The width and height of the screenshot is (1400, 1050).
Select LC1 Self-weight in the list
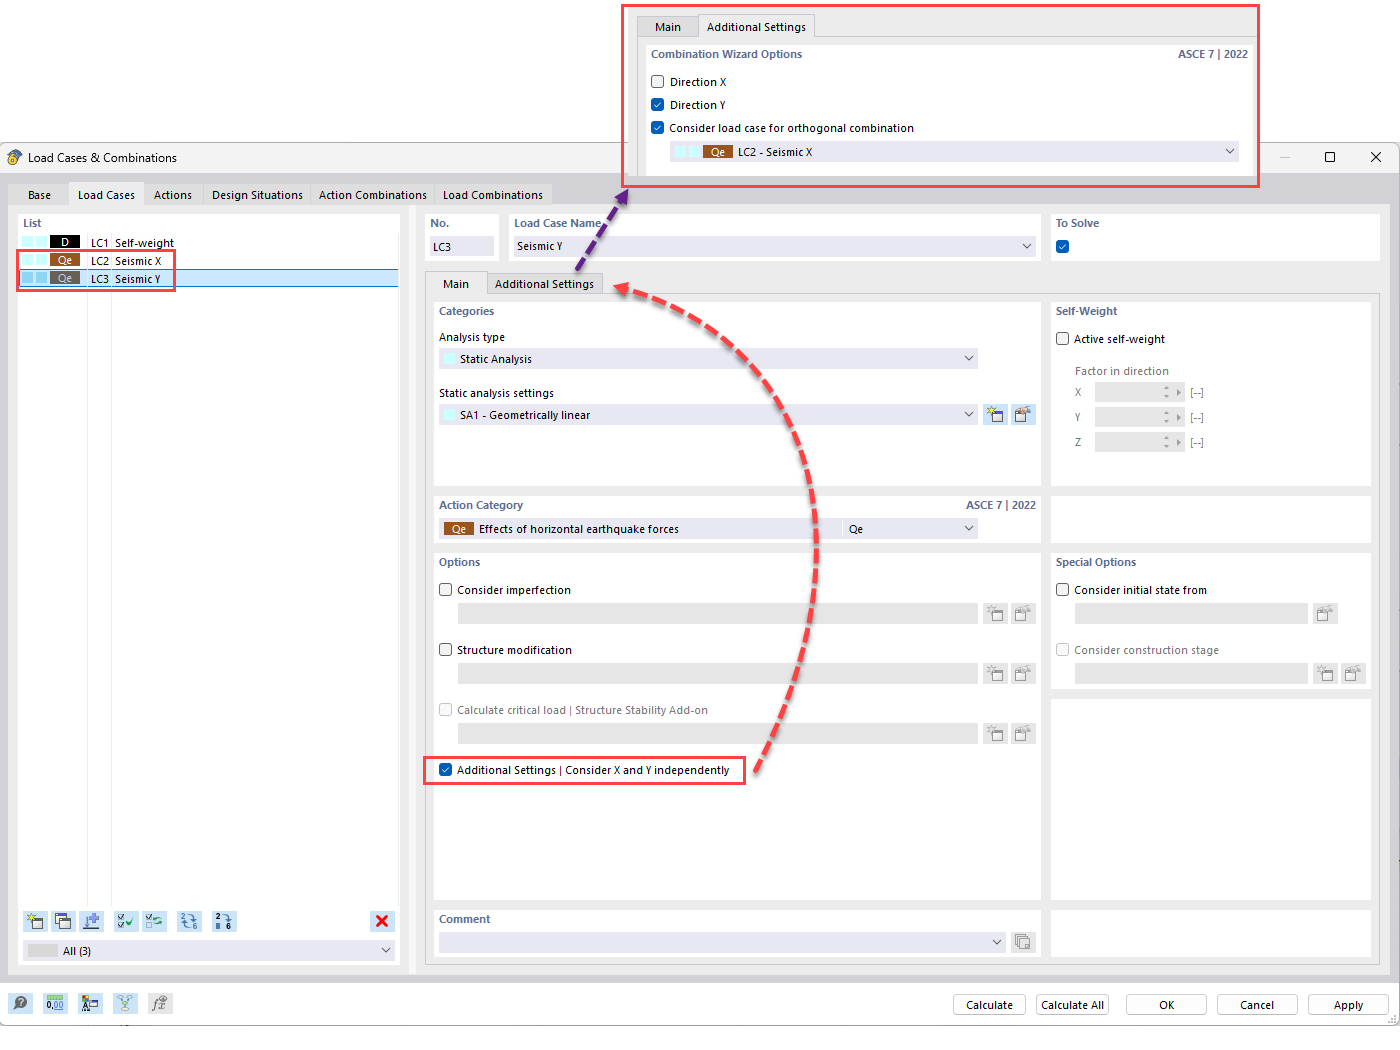(208, 243)
